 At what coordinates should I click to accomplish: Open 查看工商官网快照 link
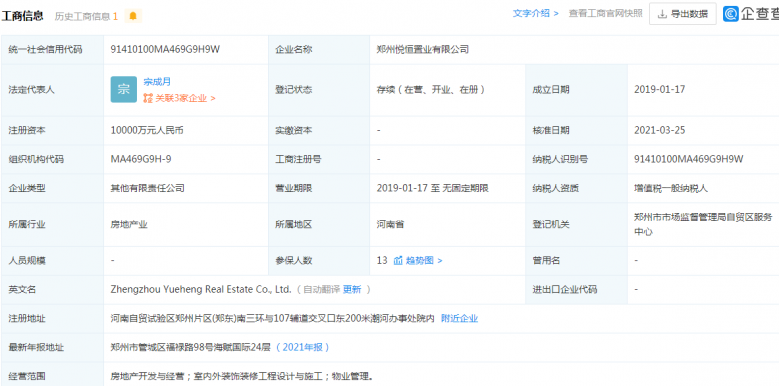pos(606,13)
